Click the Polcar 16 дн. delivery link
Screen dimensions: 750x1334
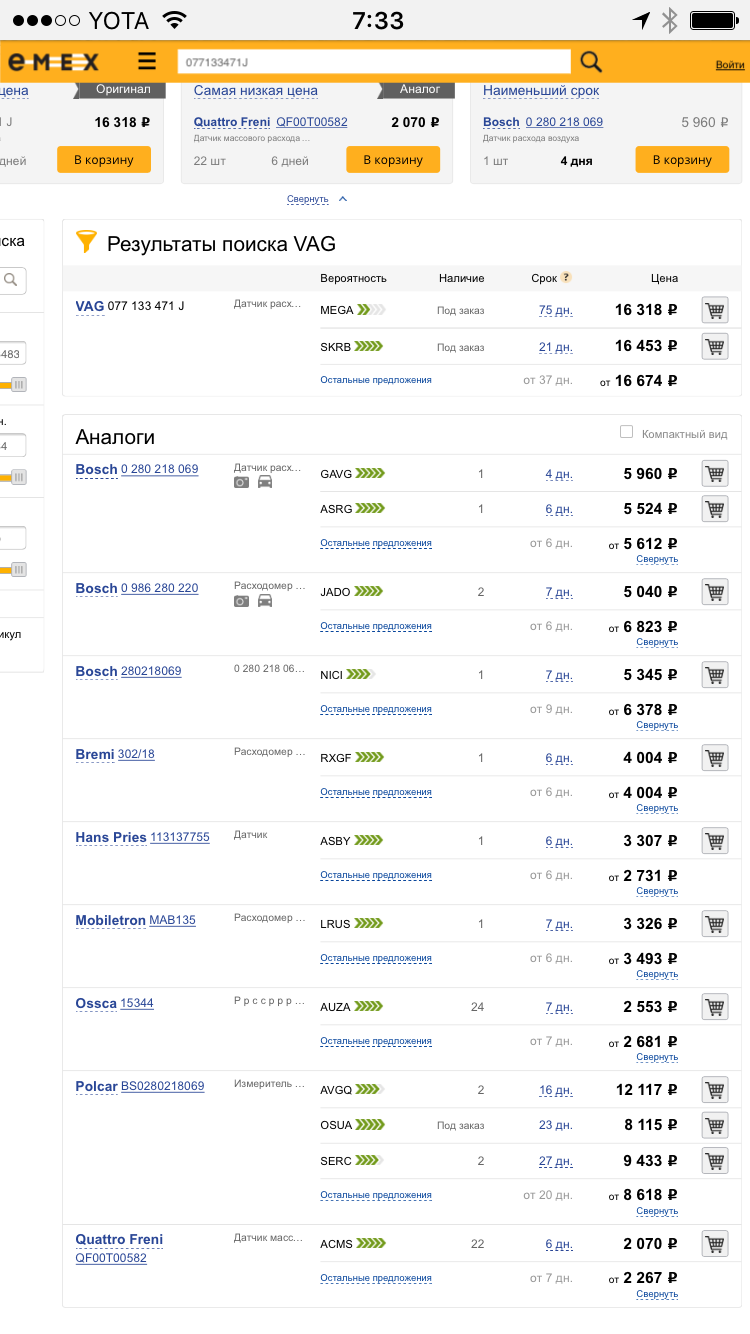(x=555, y=1090)
